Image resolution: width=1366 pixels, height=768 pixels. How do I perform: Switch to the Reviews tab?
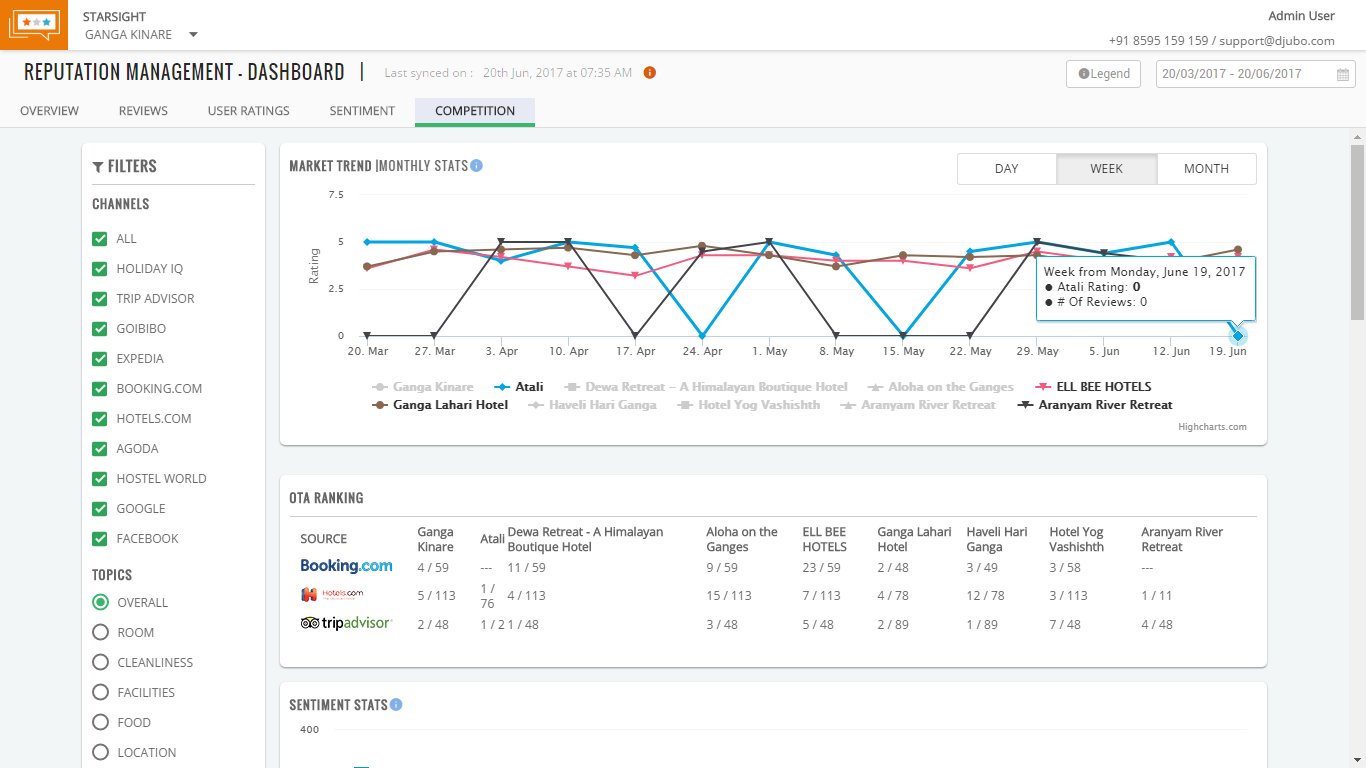tap(143, 111)
